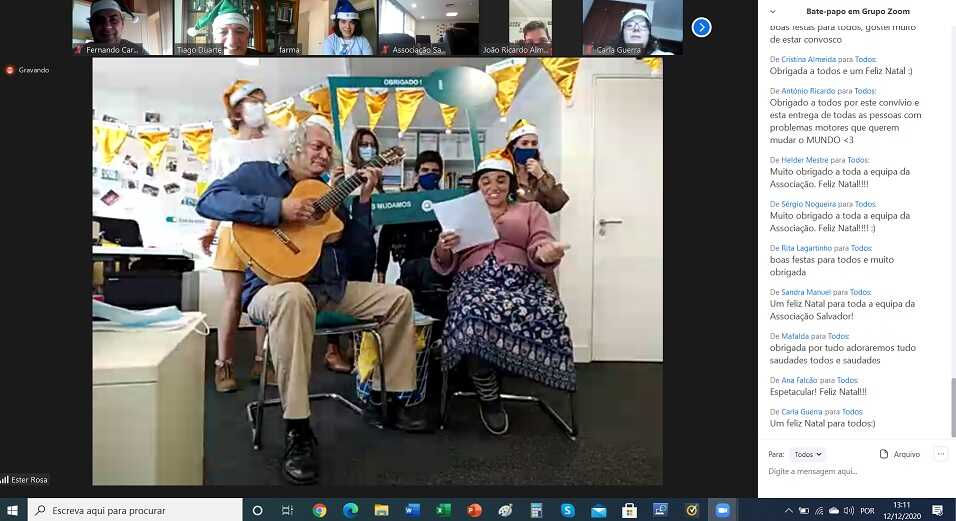Click sender name Sandra Manuel in chat

pyautogui.click(x=806, y=292)
